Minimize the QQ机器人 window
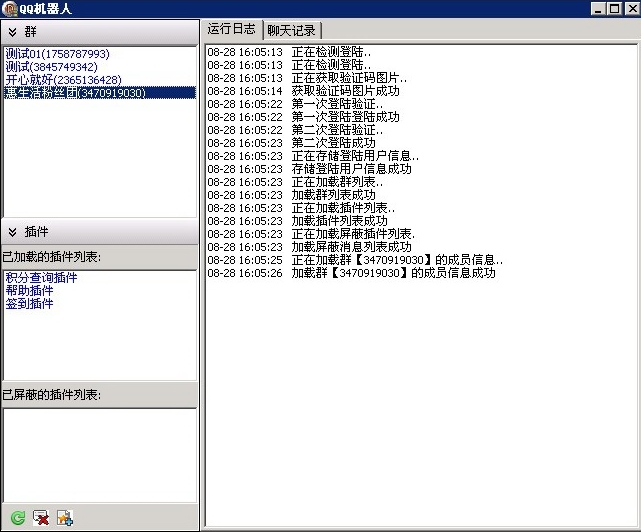Screen dimensions: 641x532 pos(598,8)
